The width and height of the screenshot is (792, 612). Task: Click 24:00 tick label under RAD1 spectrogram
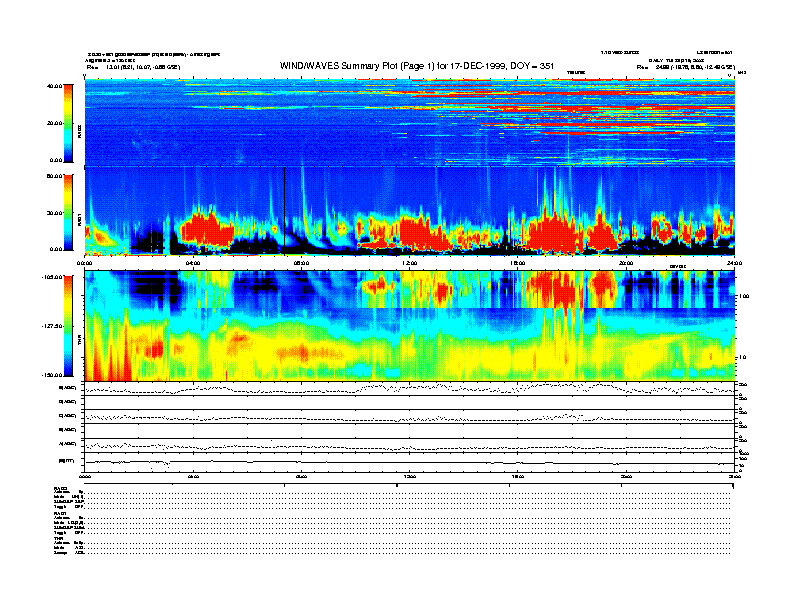(x=734, y=263)
